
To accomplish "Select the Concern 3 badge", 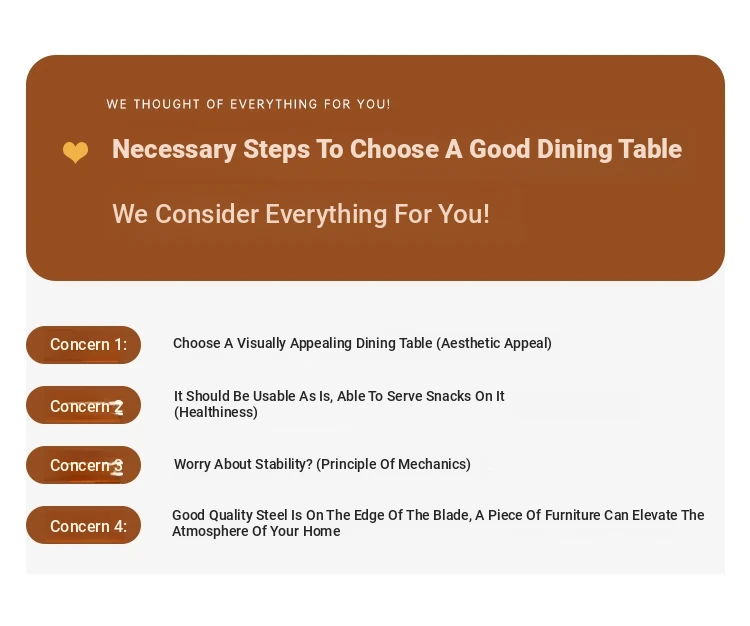I will [x=83, y=465].
